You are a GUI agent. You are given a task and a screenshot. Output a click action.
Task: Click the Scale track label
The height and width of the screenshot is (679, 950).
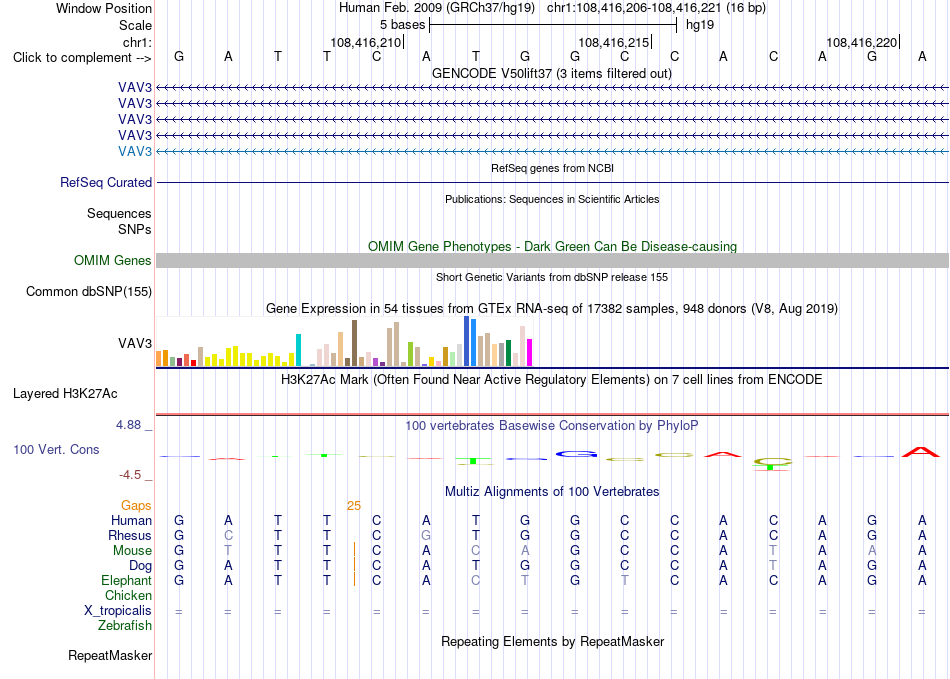[x=135, y=25]
